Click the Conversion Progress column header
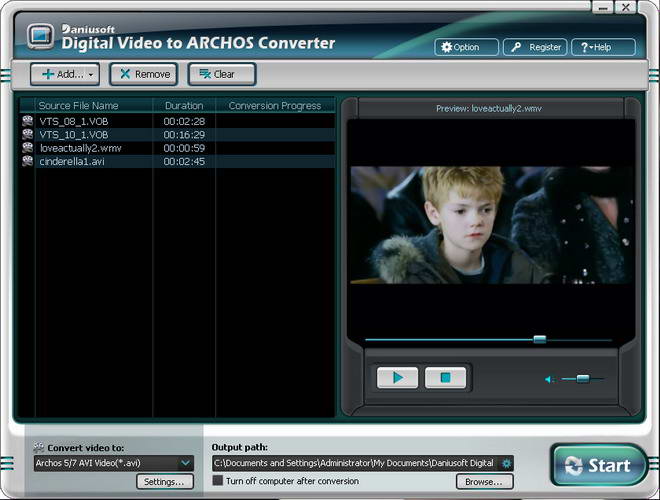Screen dimensions: 660x500 coord(275,106)
